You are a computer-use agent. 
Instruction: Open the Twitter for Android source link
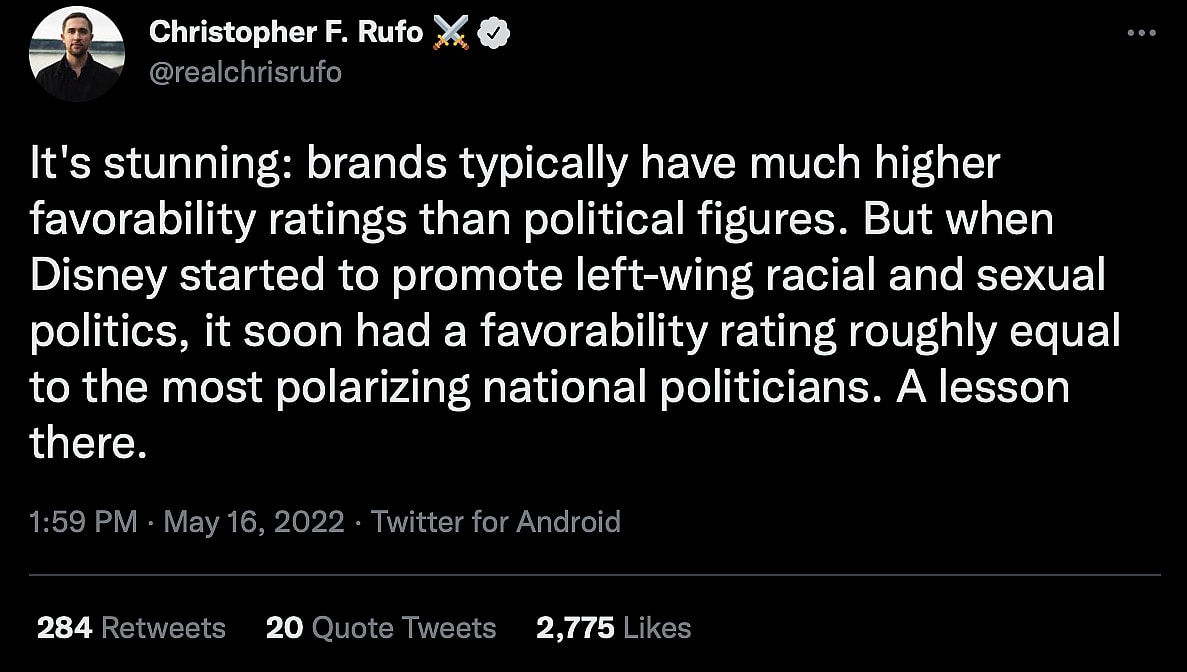pos(495,521)
